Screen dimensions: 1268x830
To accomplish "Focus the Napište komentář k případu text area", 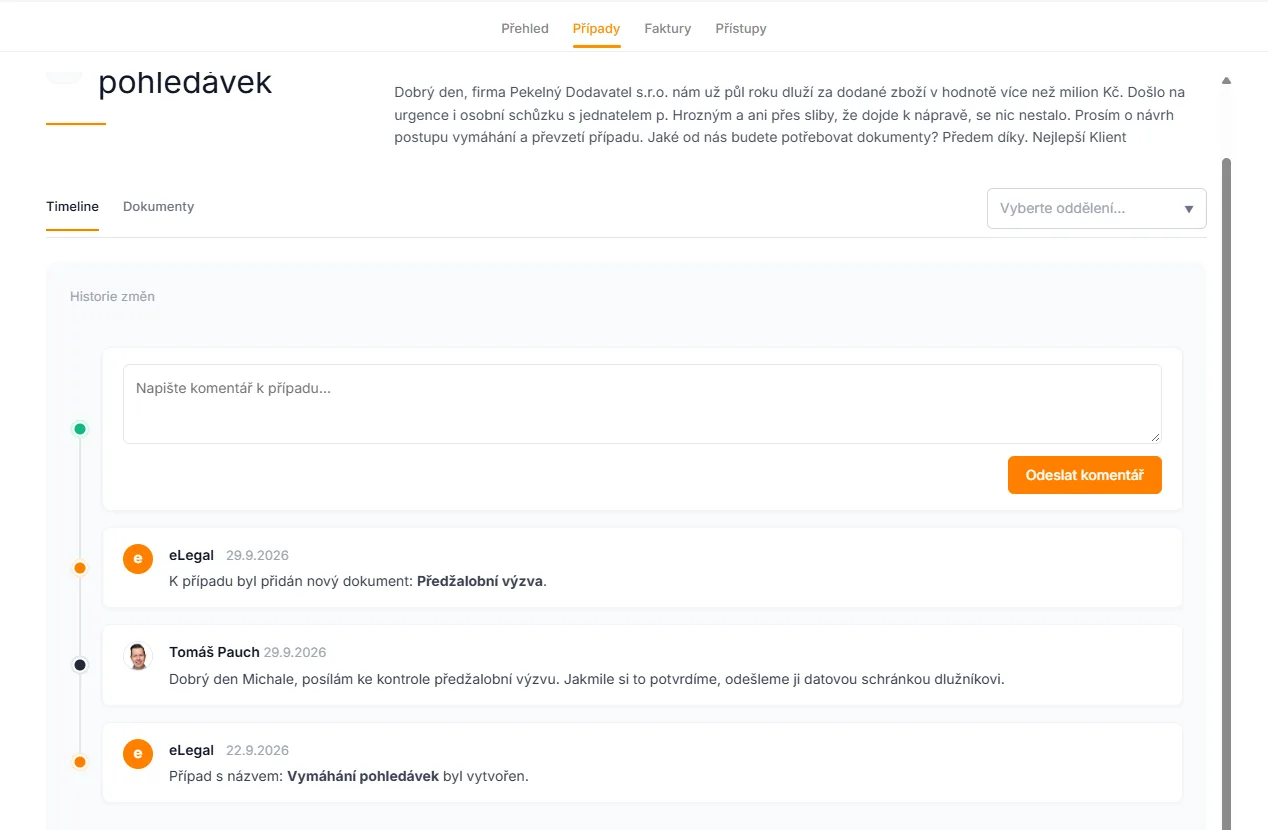I will (642, 404).
